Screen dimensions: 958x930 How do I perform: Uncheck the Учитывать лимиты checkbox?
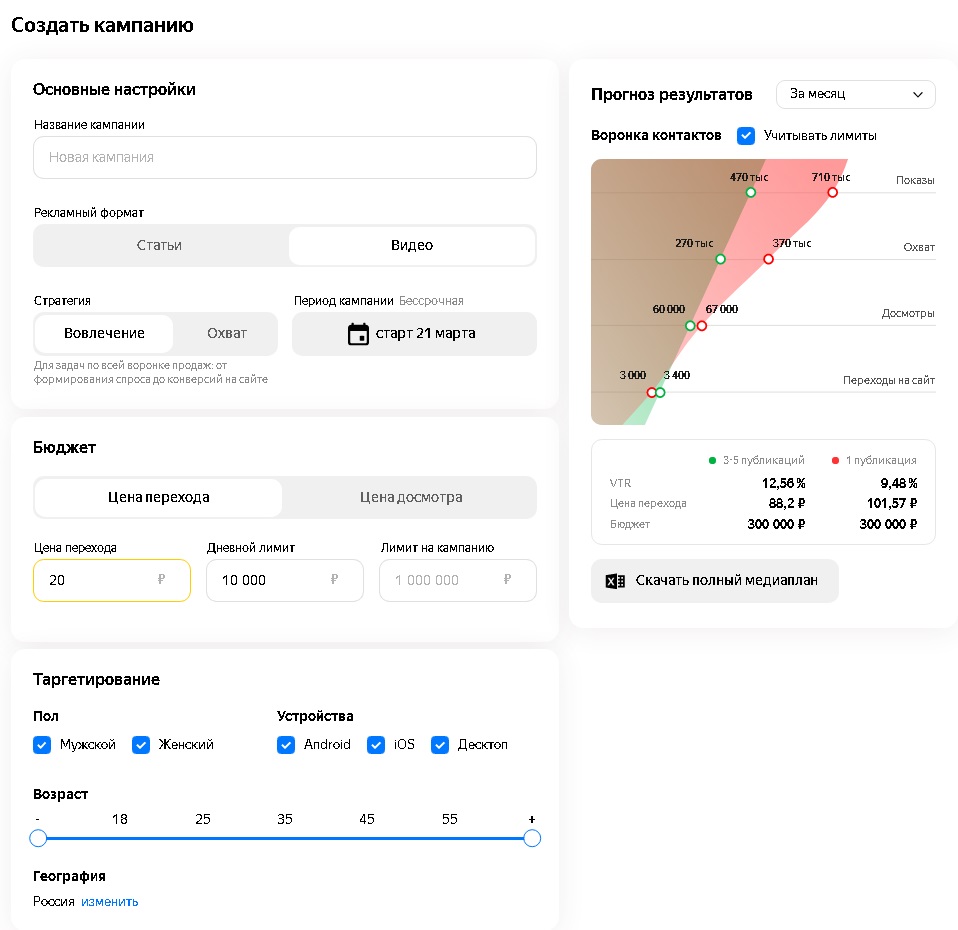746,135
